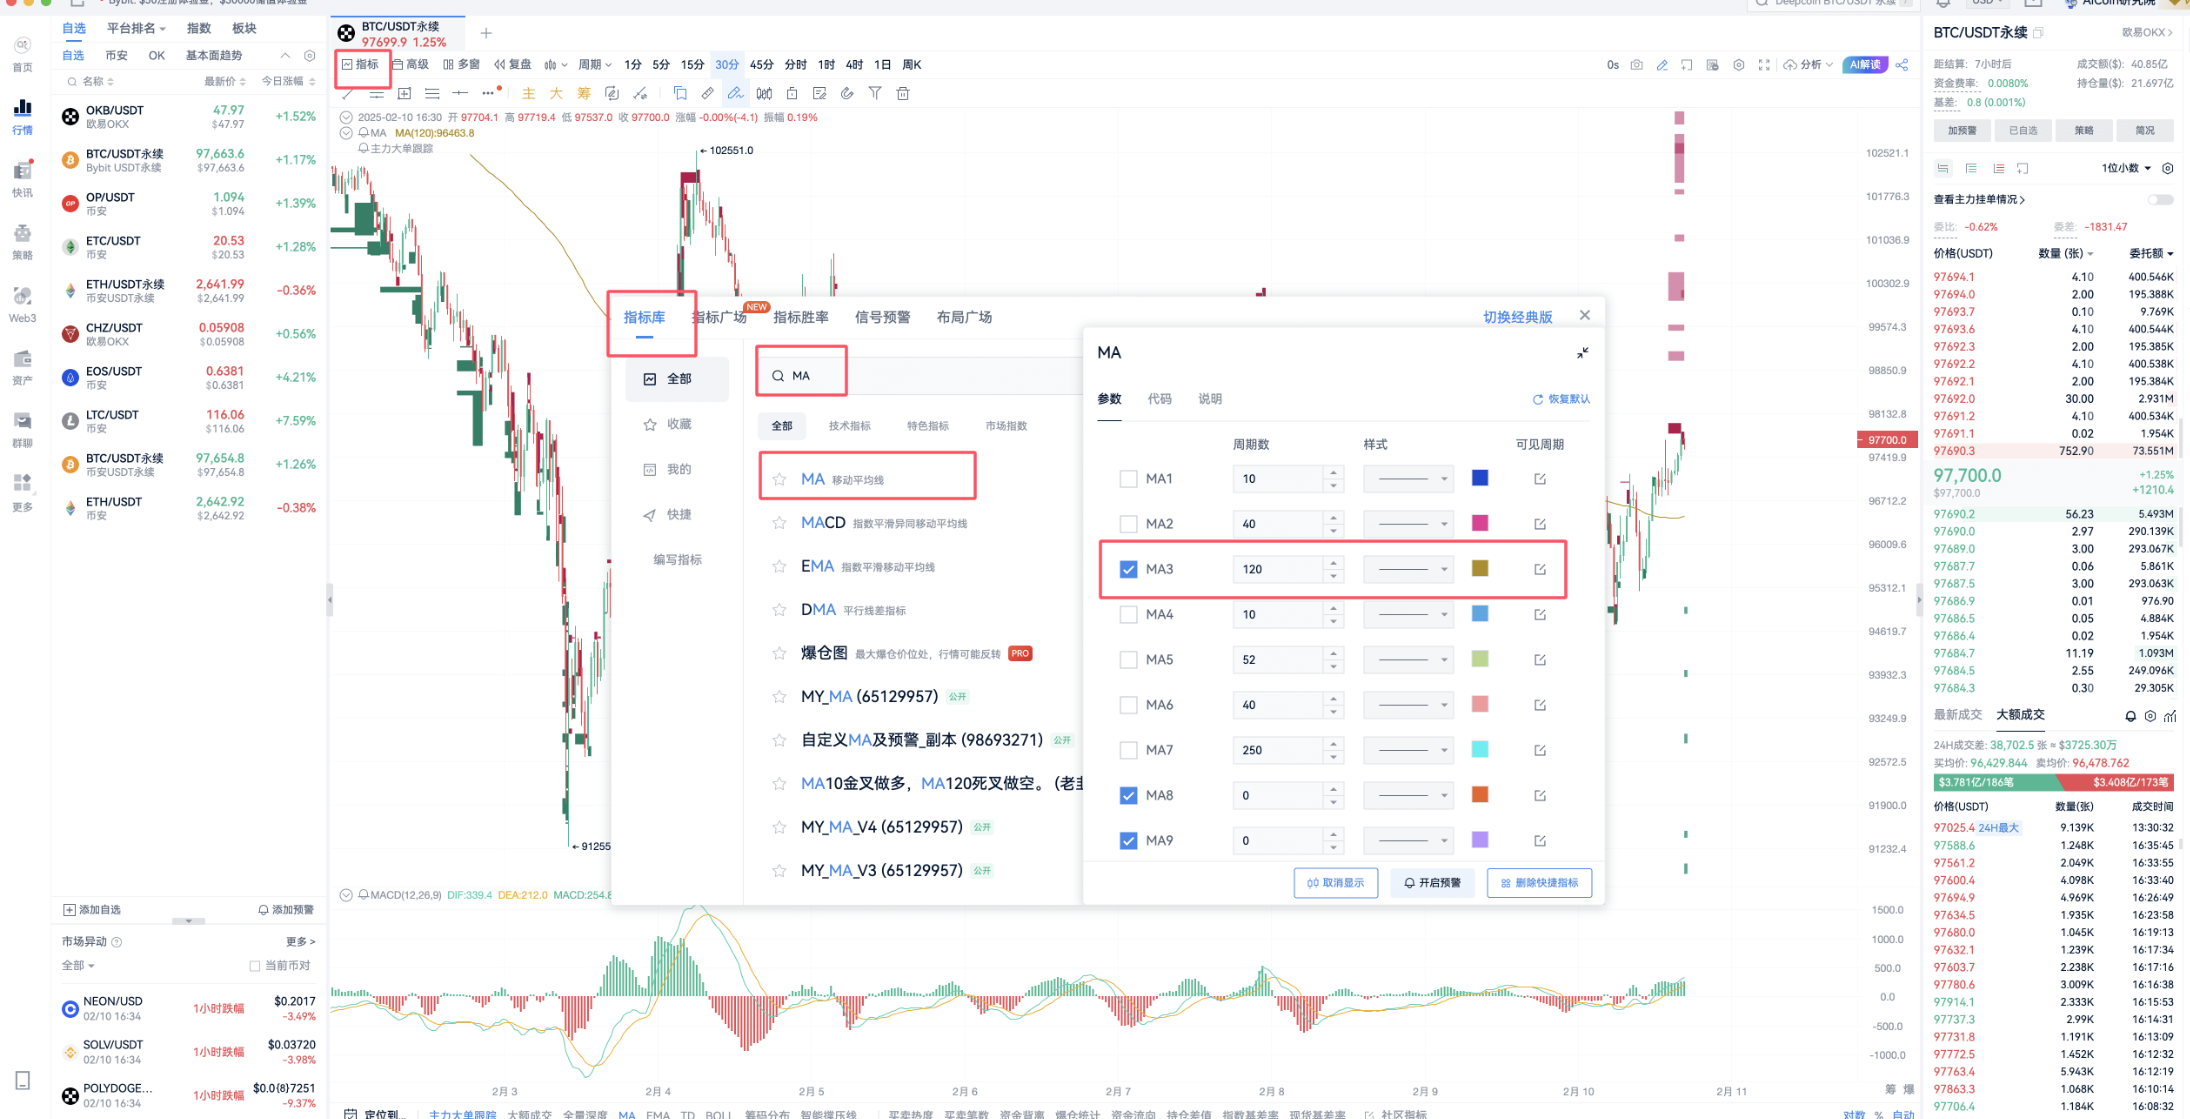This screenshot has width=2190, height=1119.
Task: Expand the 1位小数 decimal dropdown
Action: [x=2126, y=168]
